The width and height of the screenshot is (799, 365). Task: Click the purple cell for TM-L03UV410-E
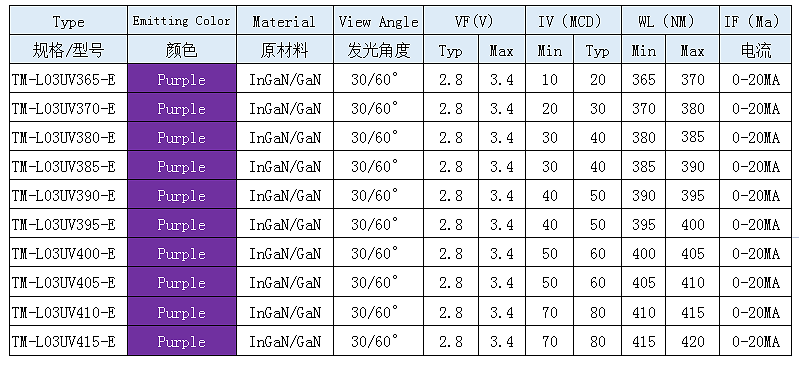(182, 311)
